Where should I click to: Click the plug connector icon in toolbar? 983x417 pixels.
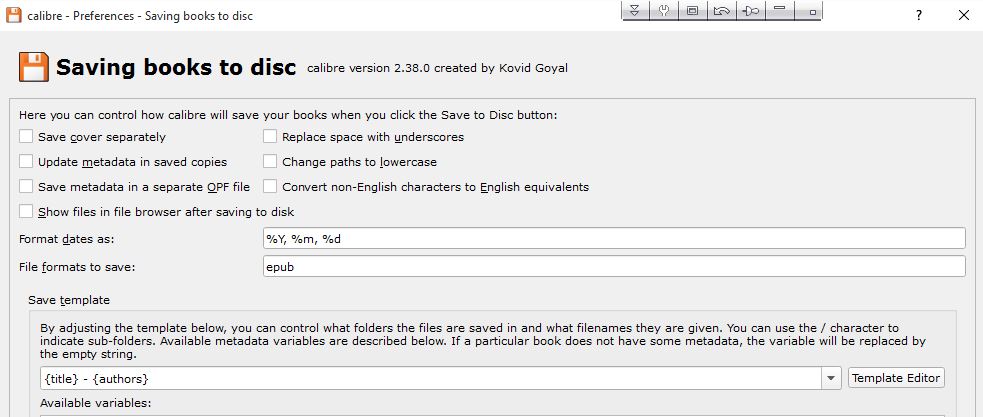click(x=751, y=11)
